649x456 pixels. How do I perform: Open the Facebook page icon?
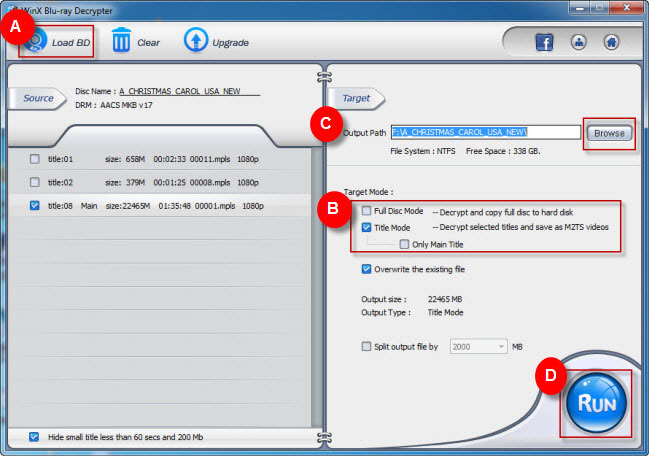tap(544, 42)
